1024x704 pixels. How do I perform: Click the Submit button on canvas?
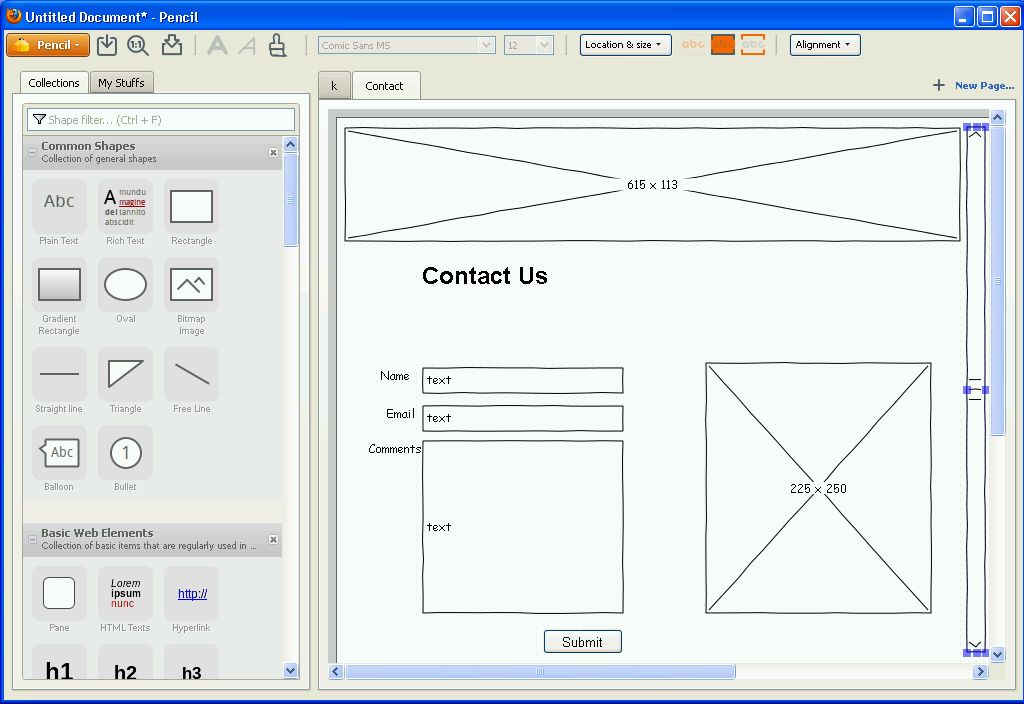(x=583, y=642)
